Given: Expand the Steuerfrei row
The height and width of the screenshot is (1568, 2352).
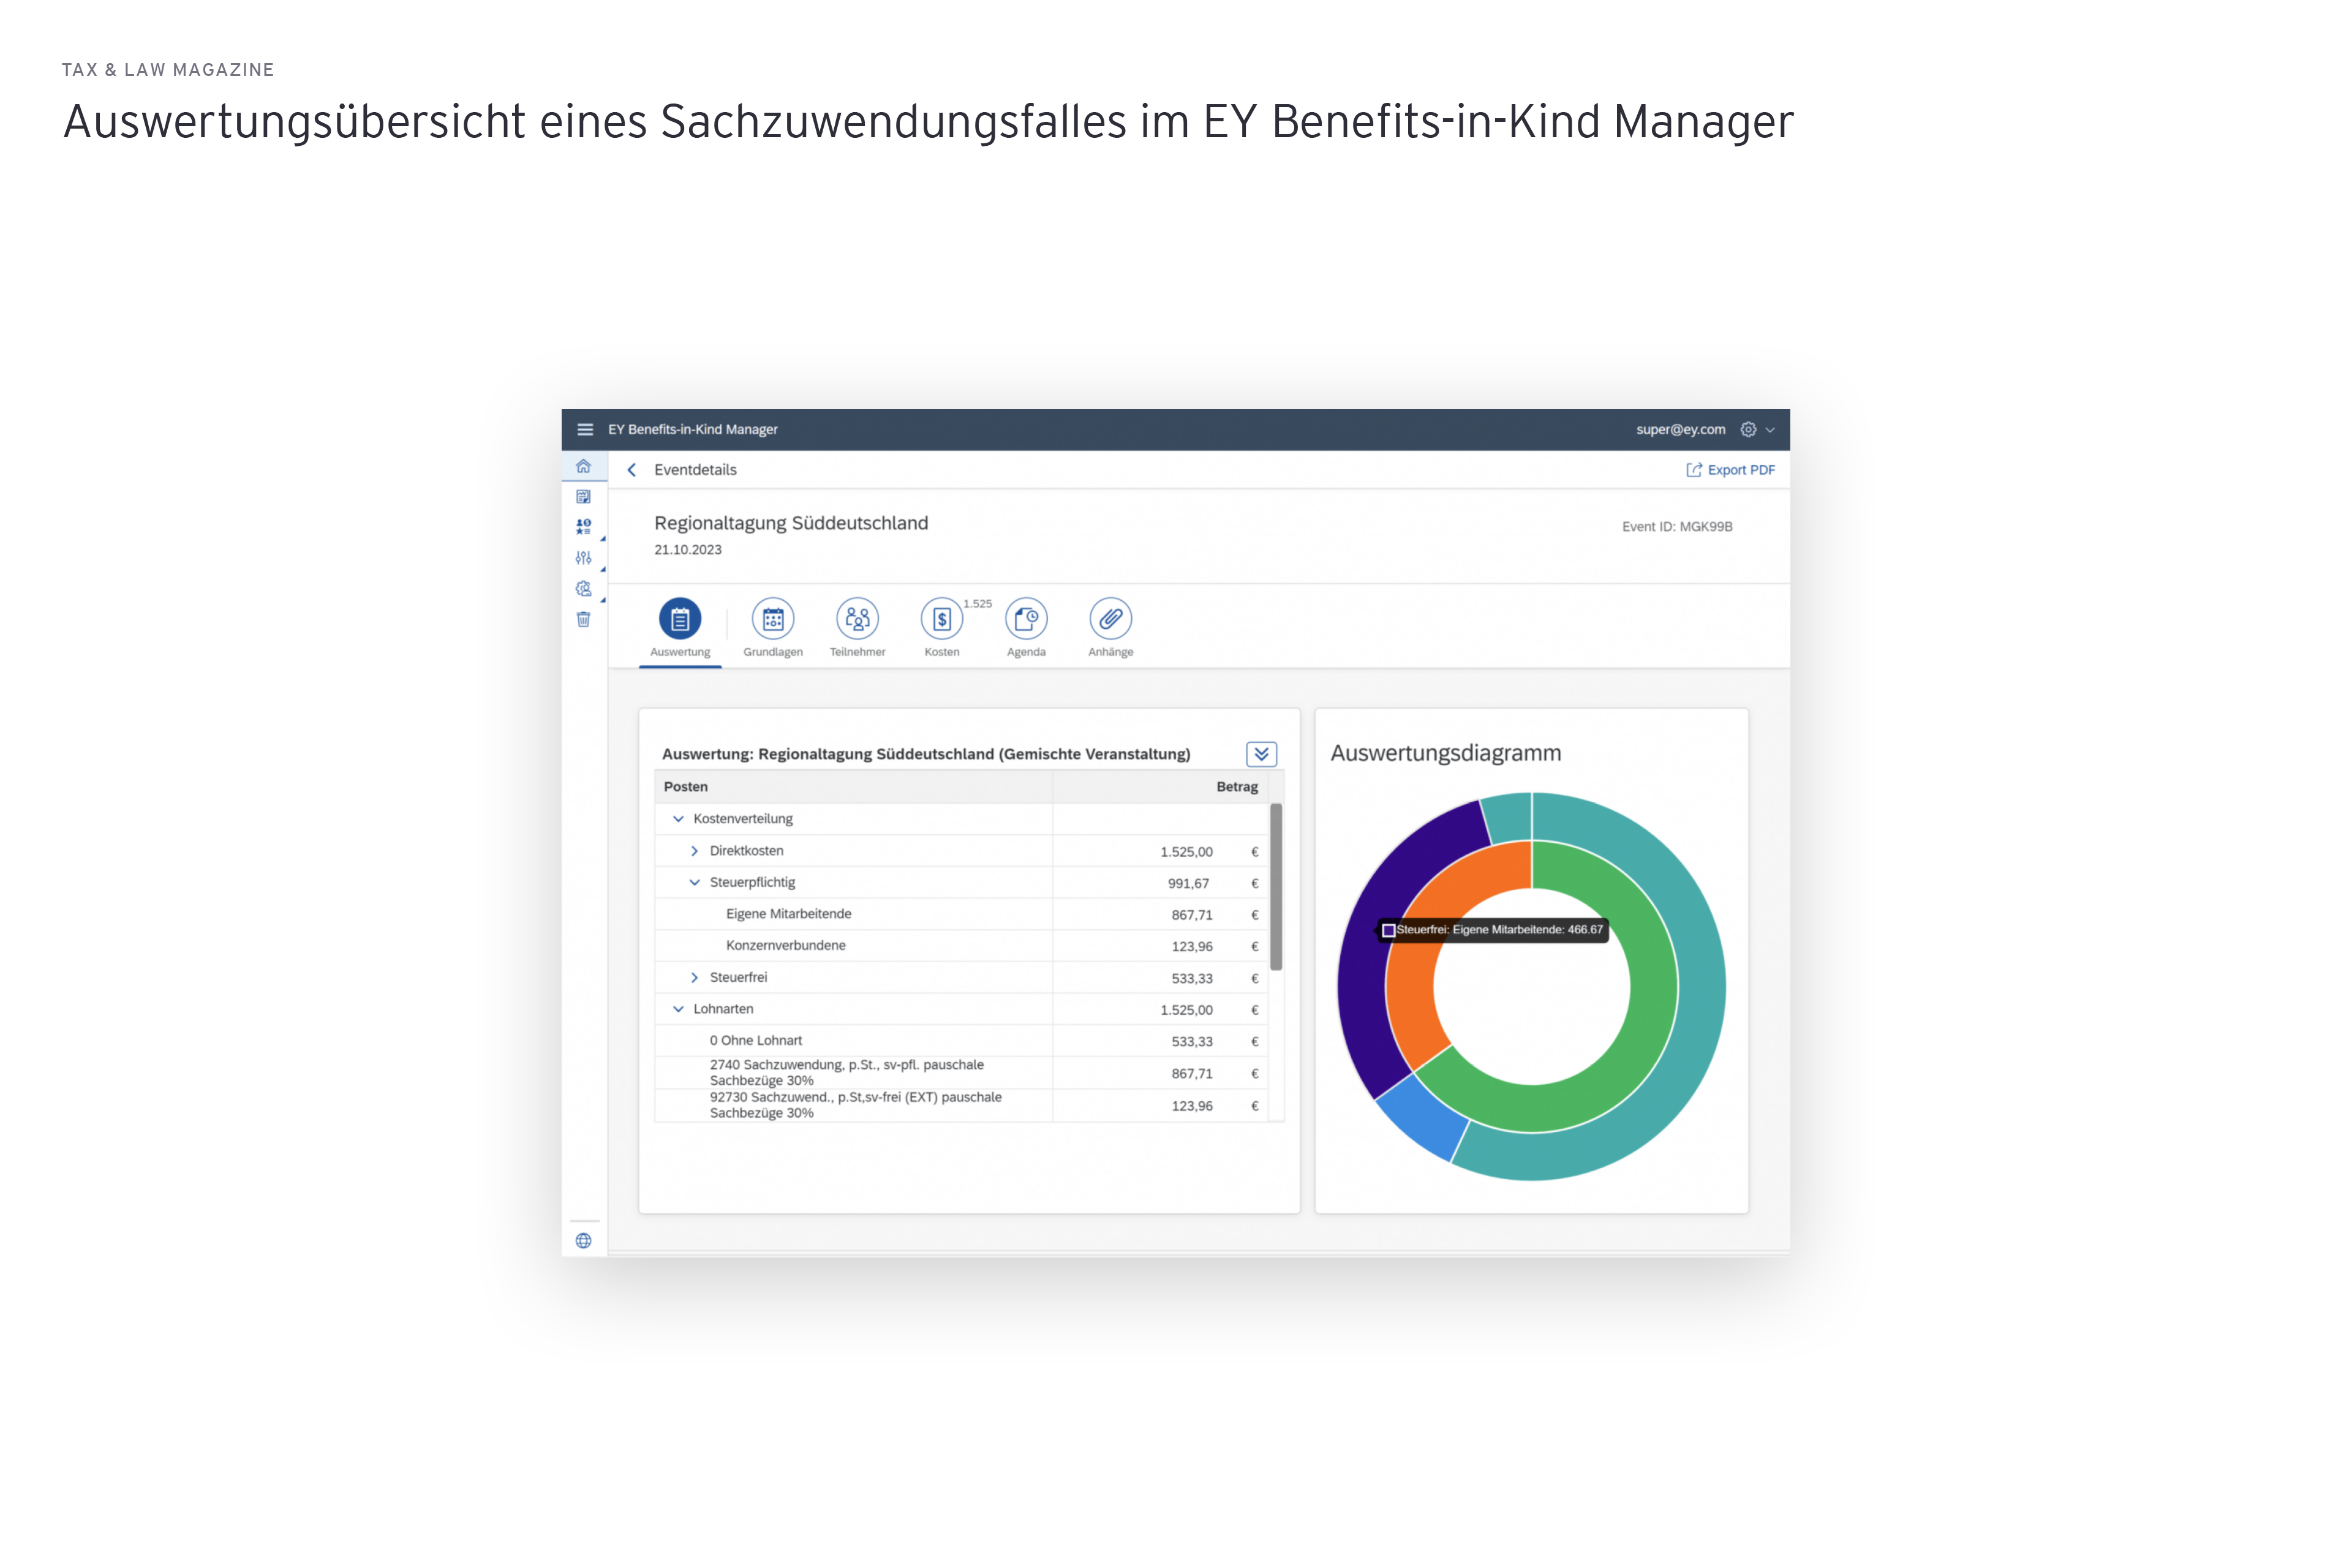Looking at the screenshot, I should 694,978.
